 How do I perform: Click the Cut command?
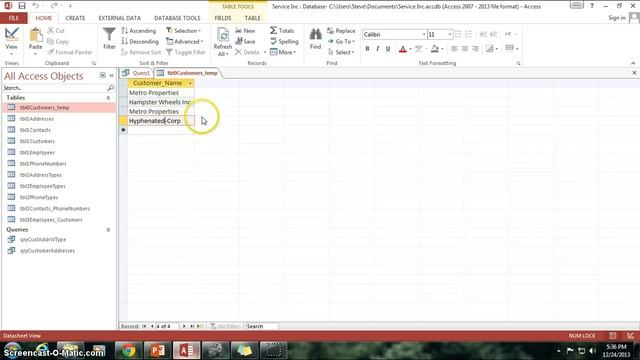pyautogui.click(x=56, y=31)
